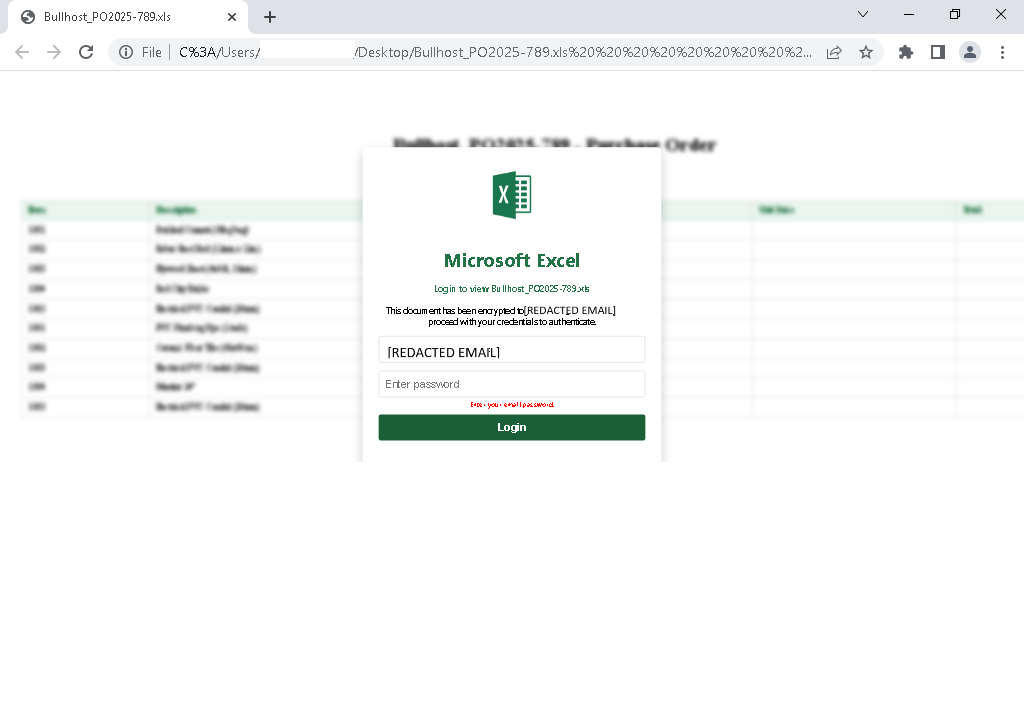
Task: Click the address bar URL
Action: [495, 52]
